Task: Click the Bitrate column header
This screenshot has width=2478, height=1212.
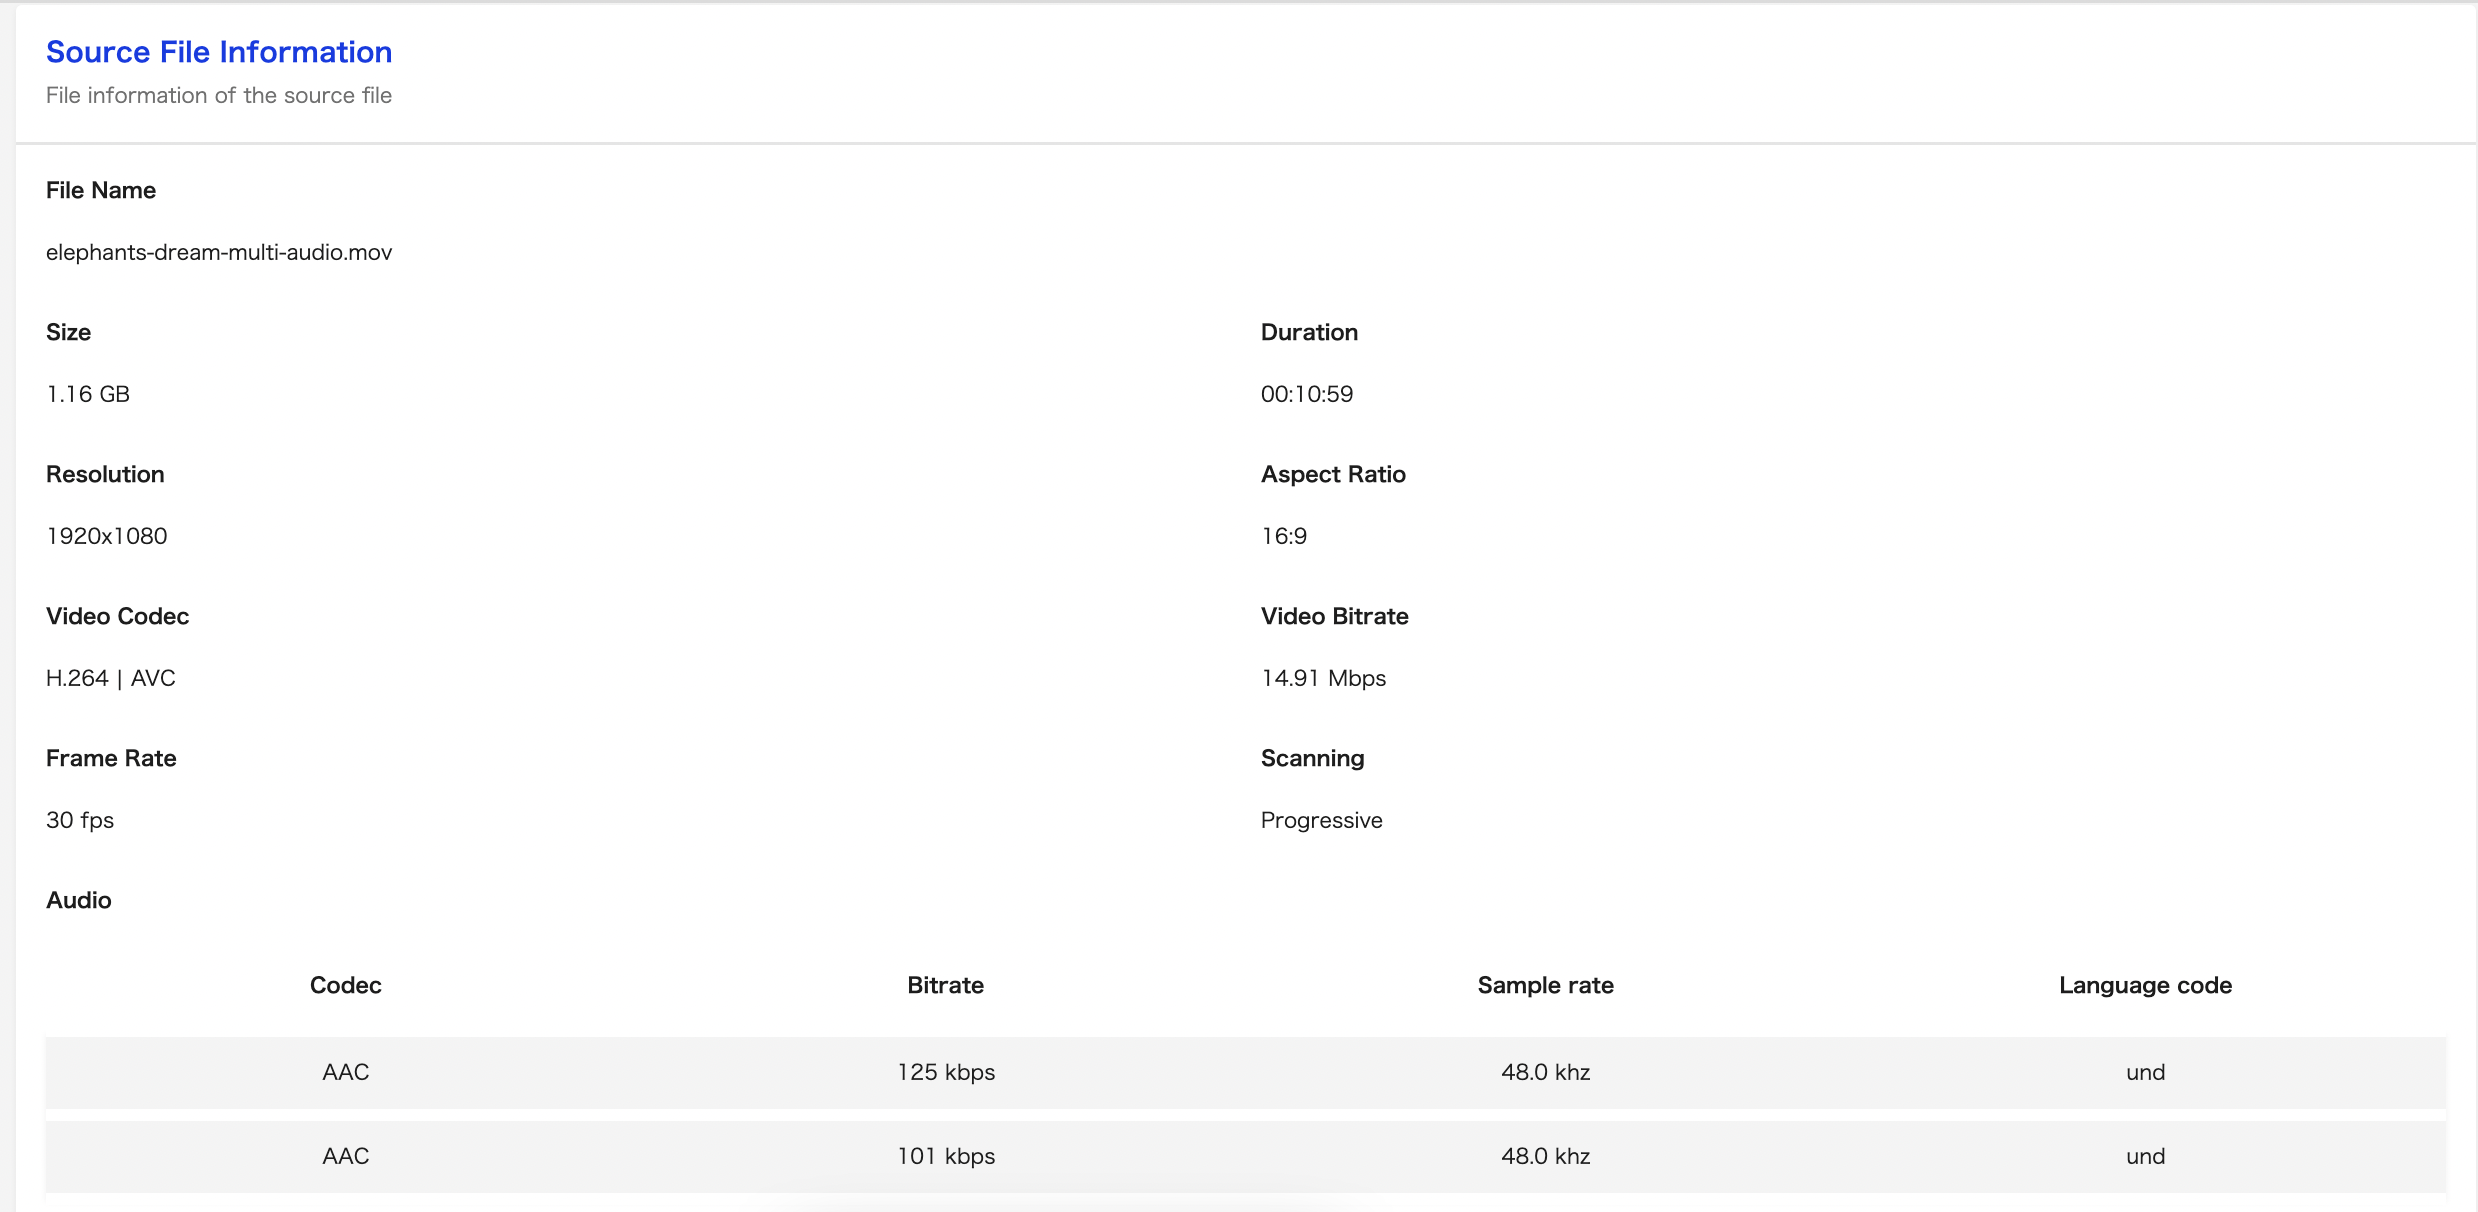Action: pyautogui.click(x=945, y=985)
